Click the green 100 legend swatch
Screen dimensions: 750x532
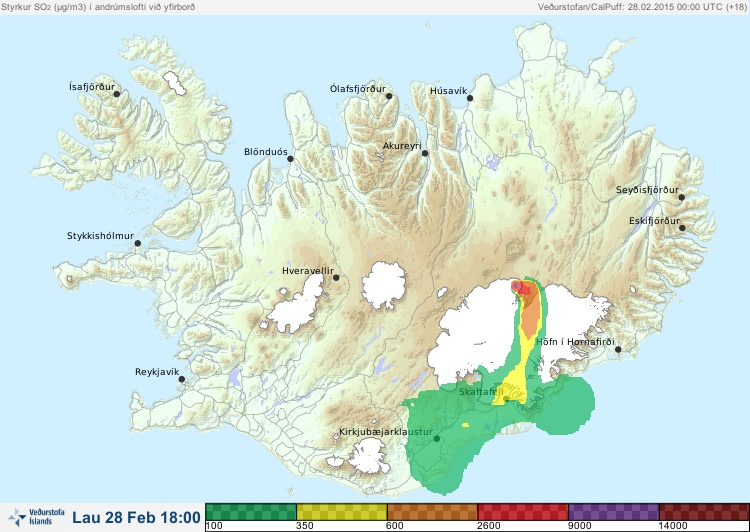click(x=251, y=512)
